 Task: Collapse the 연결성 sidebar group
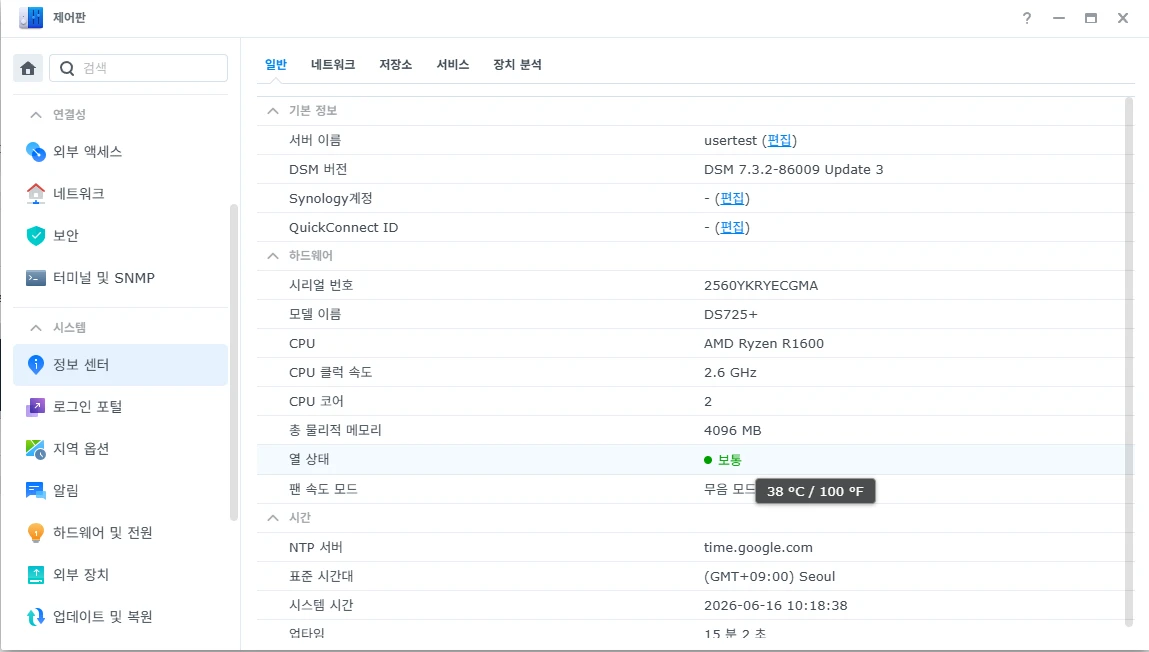tap(35, 114)
